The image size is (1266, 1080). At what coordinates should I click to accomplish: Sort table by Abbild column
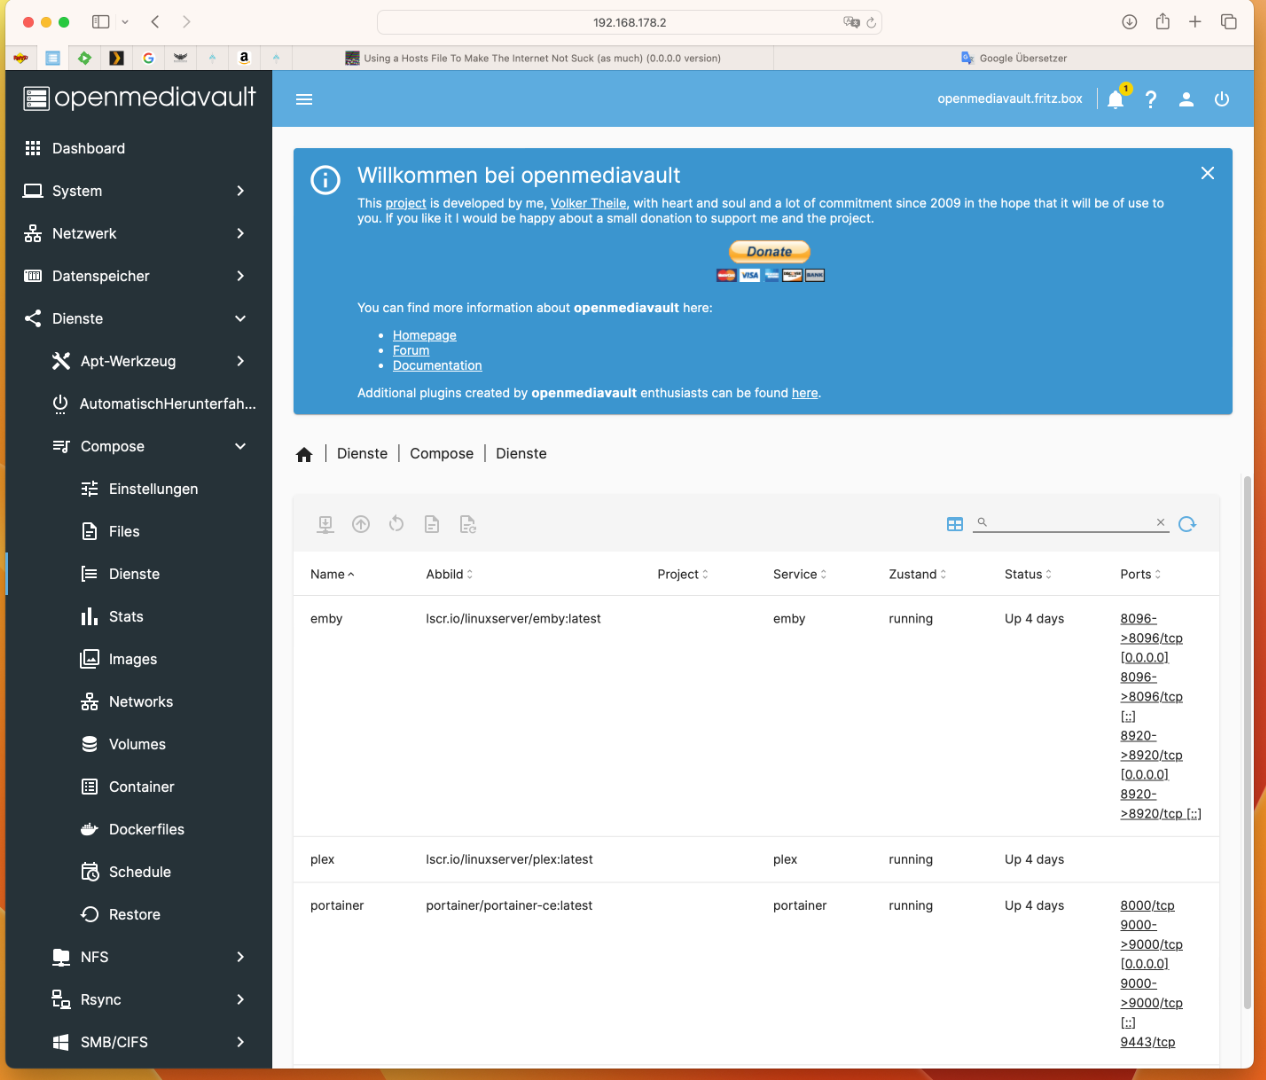pos(449,574)
